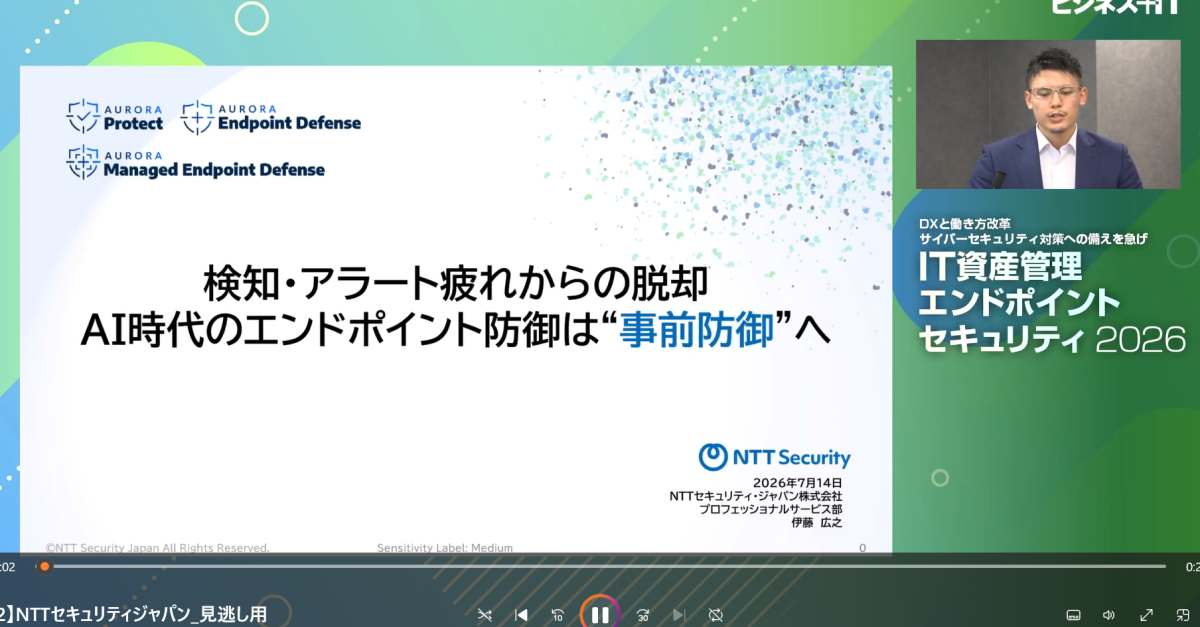
Task: Skip to the previous video
Action: tap(521, 615)
